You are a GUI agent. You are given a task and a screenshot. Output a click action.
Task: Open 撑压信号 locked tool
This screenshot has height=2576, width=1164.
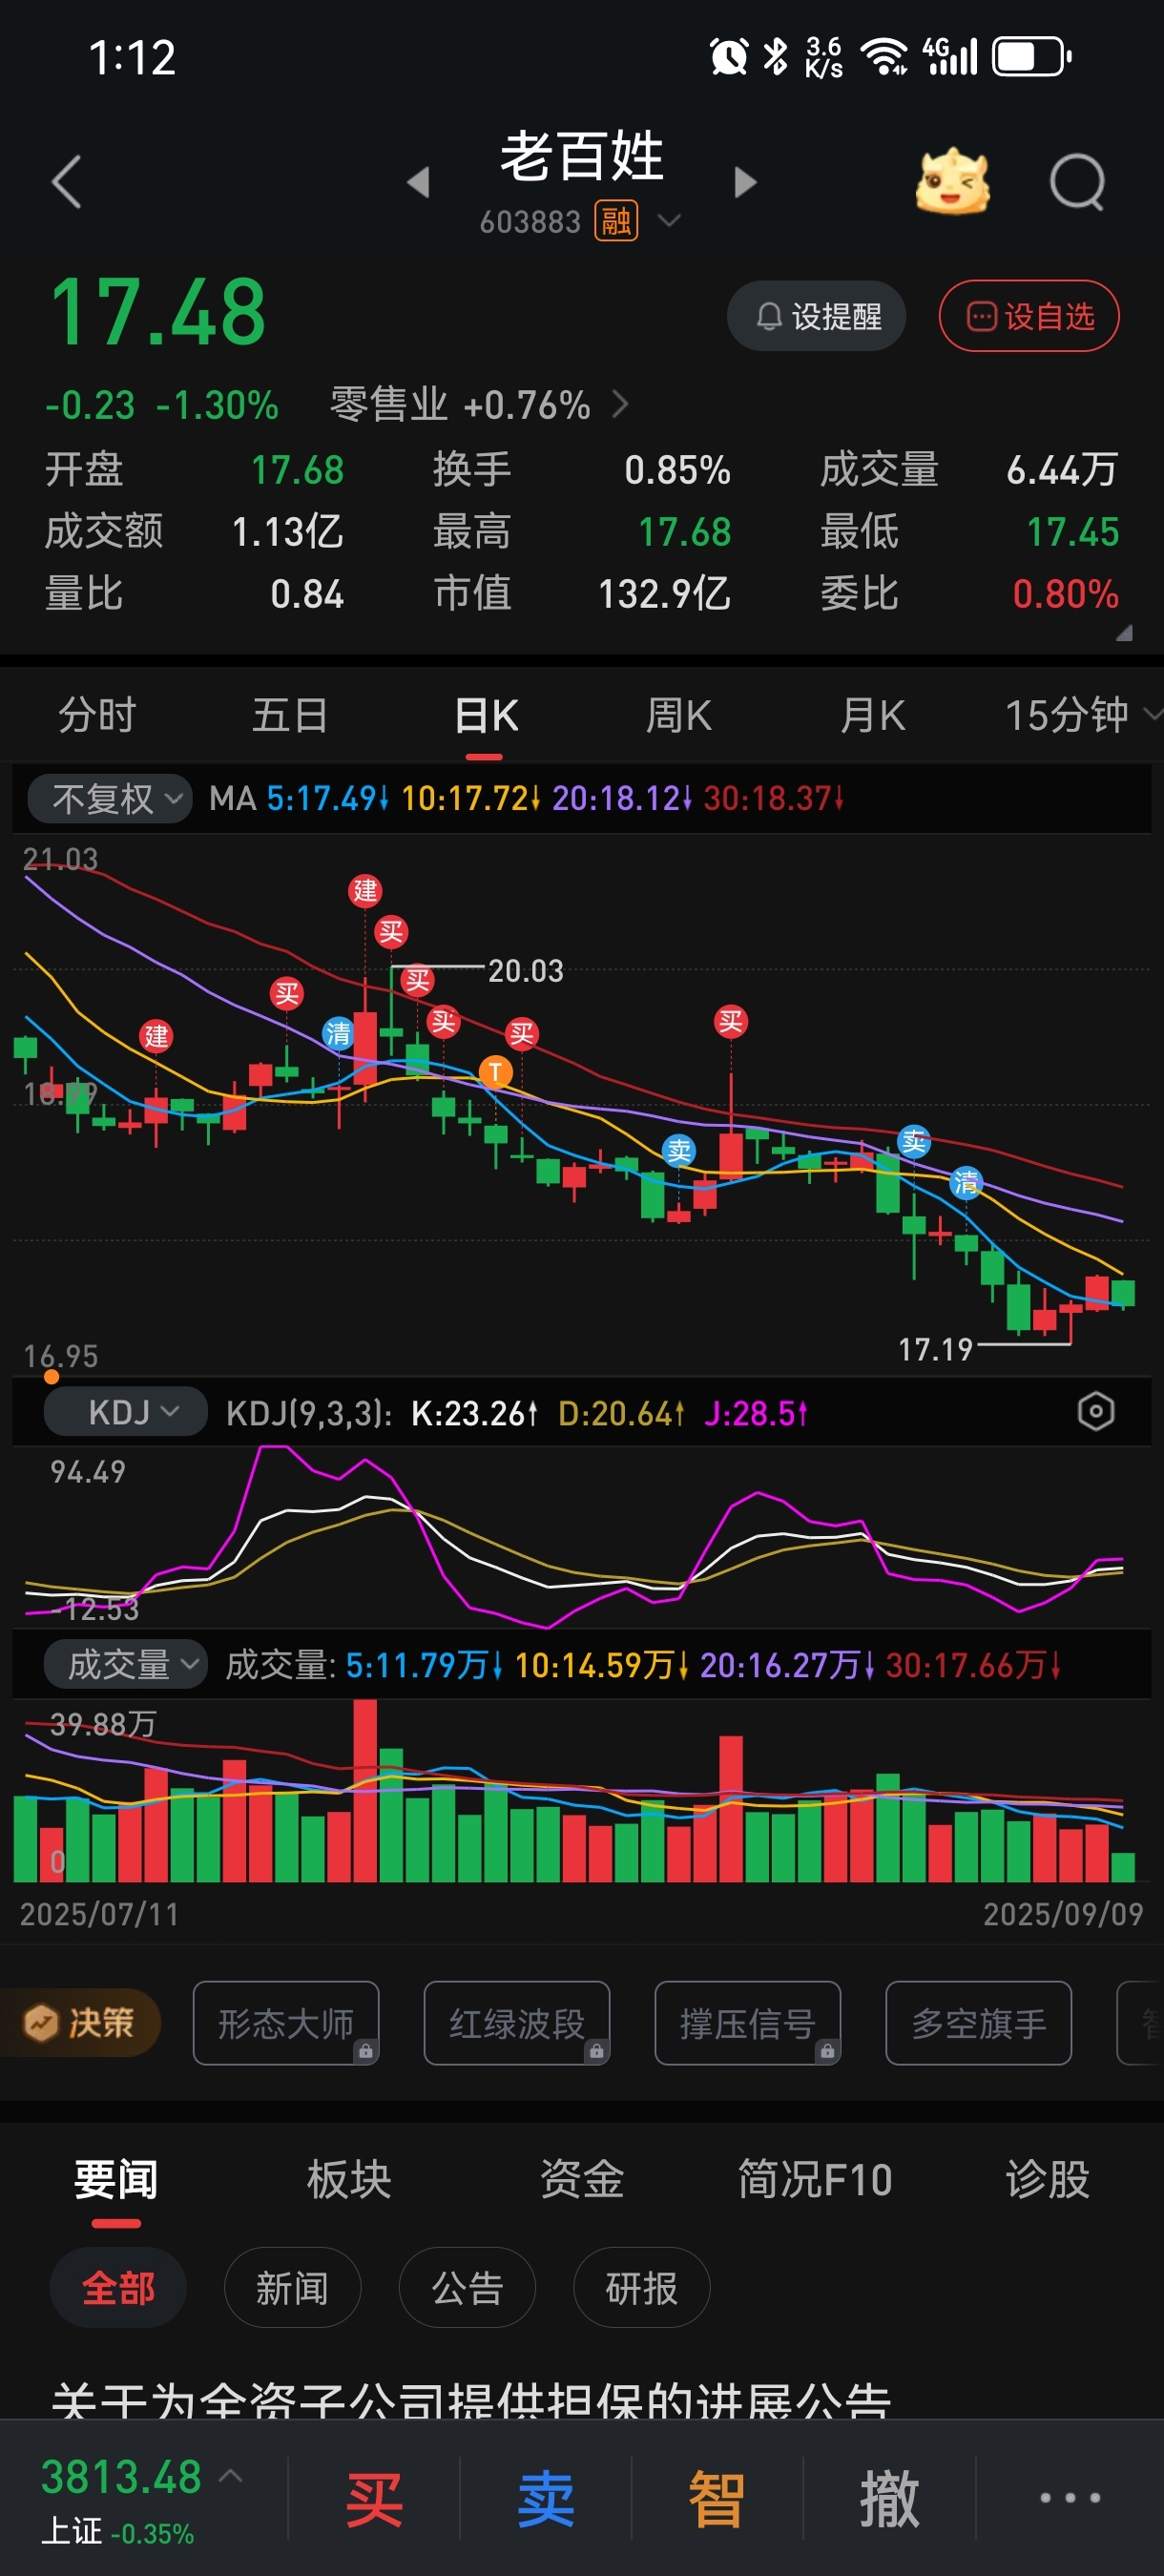(x=748, y=2023)
